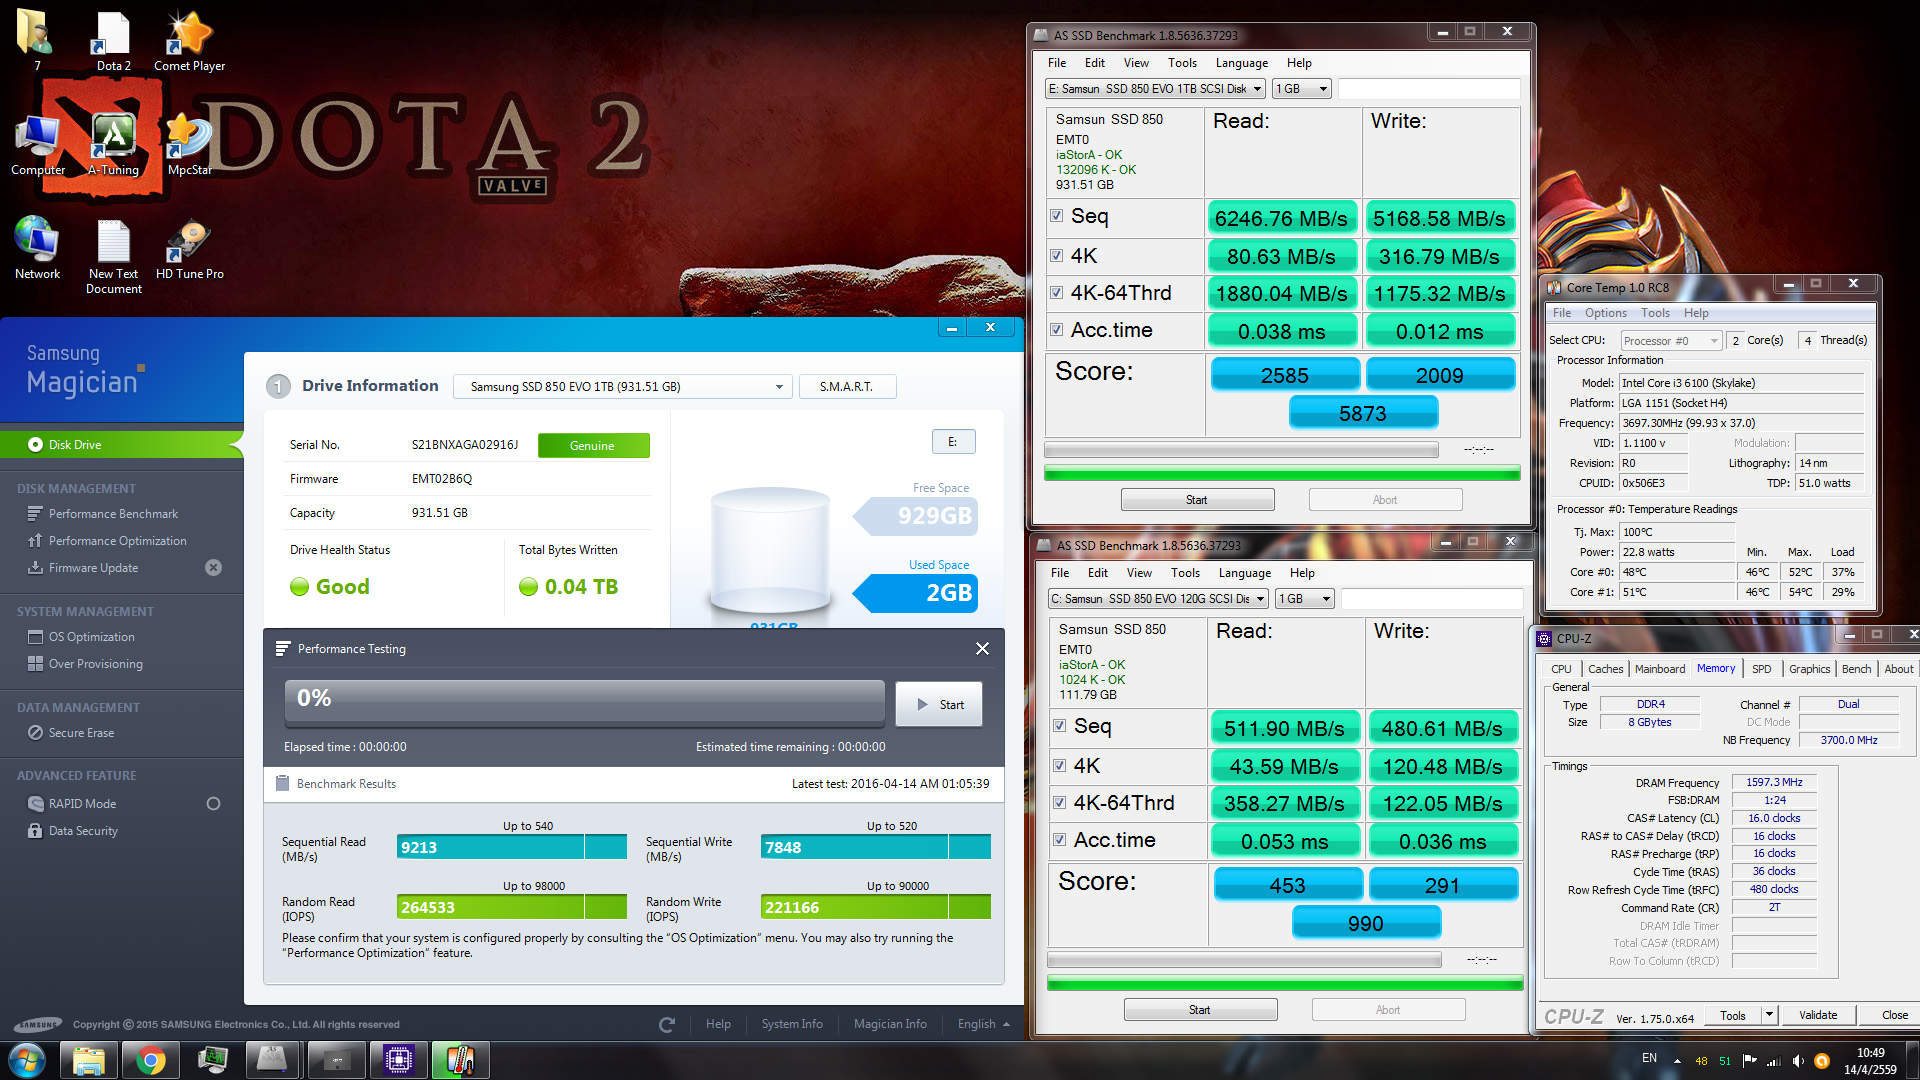
Task: Open Google Chrome from taskbar
Action: (x=151, y=1060)
